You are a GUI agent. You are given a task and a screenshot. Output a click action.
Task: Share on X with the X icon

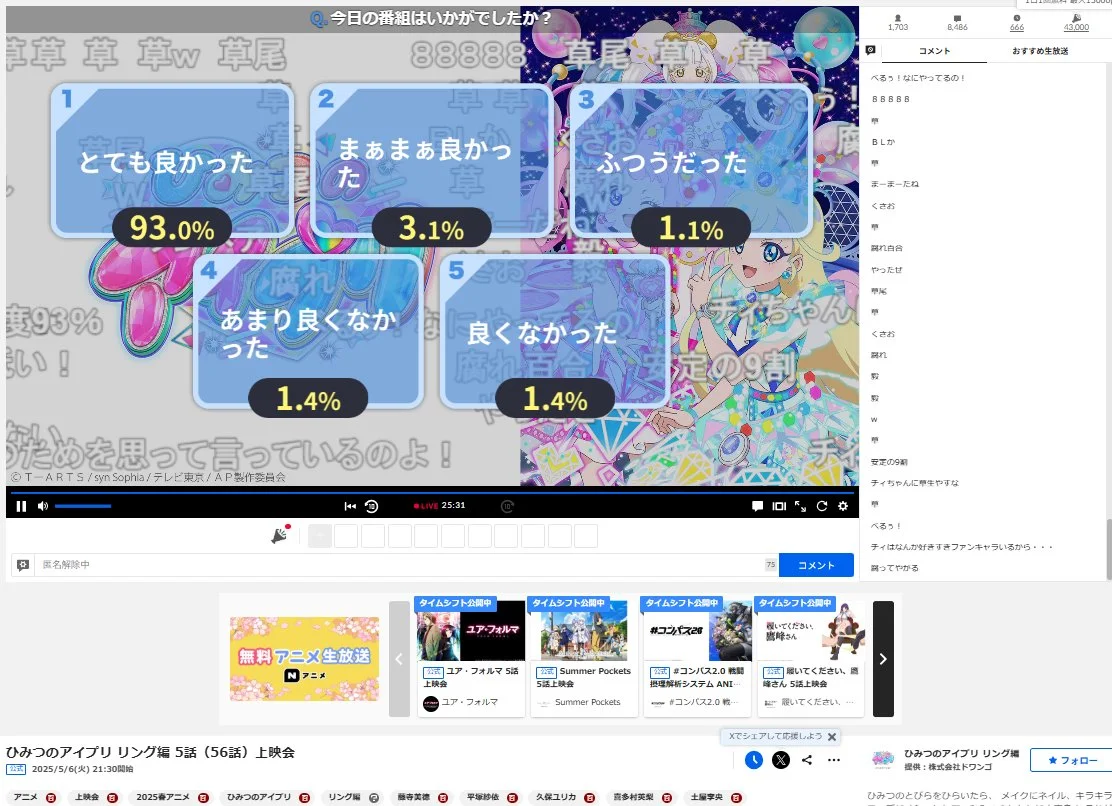coord(781,760)
